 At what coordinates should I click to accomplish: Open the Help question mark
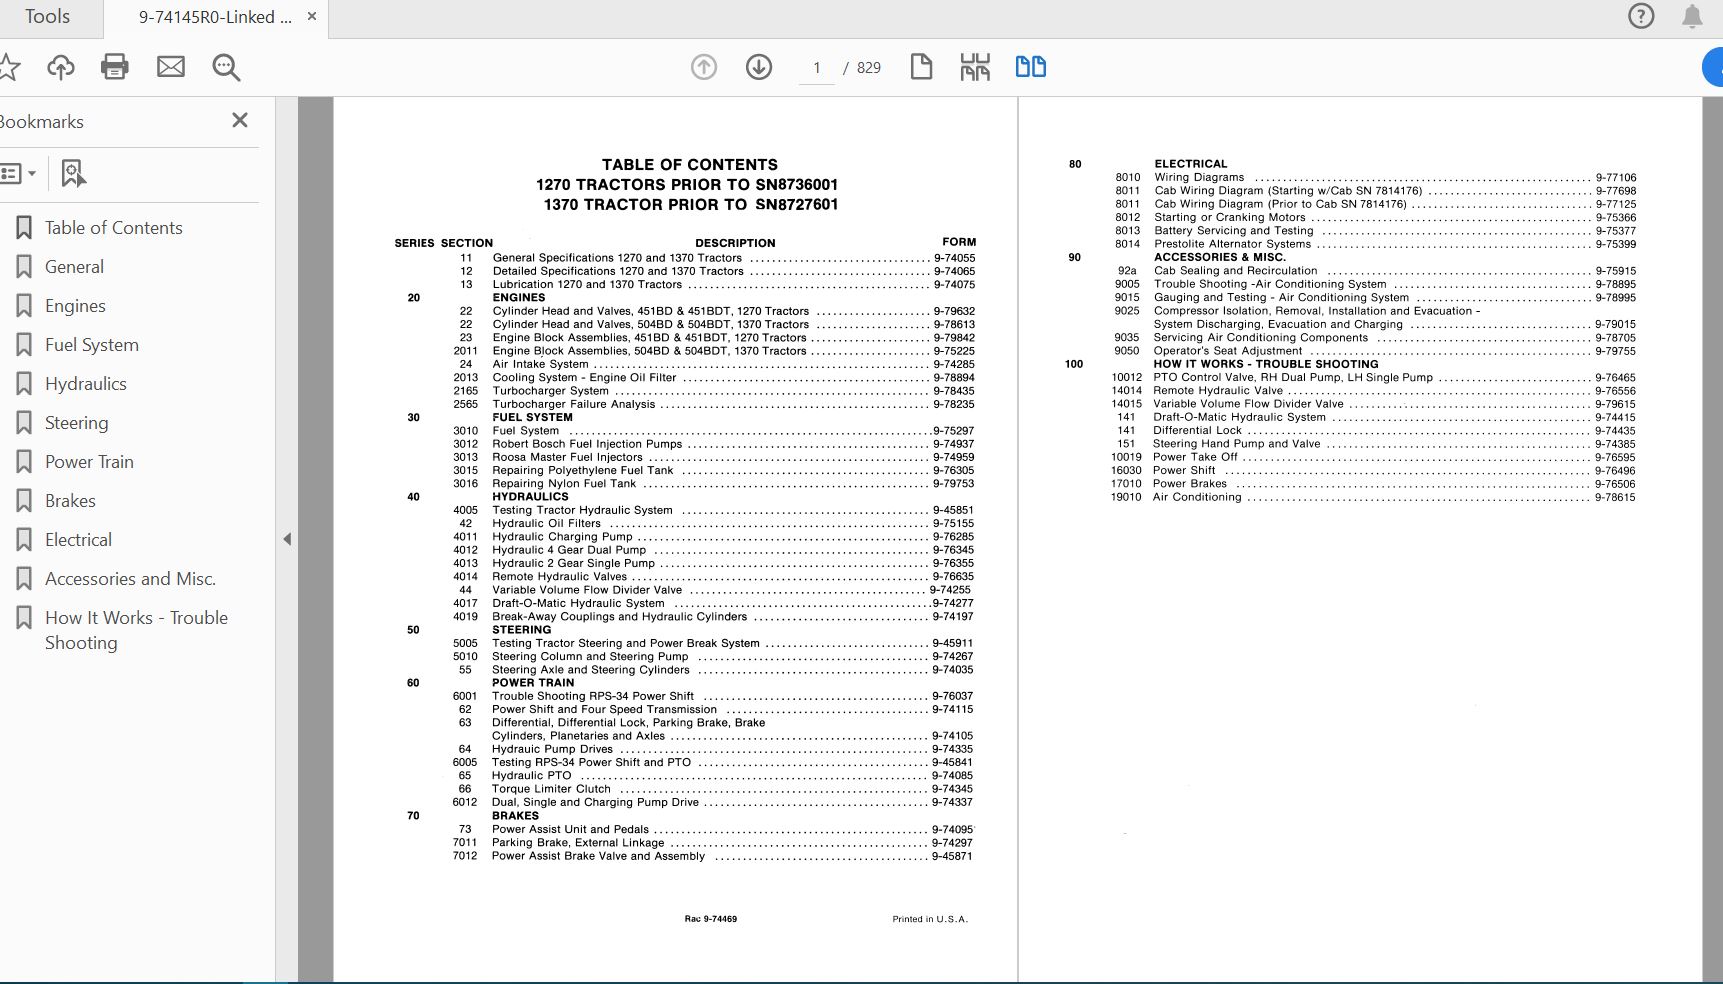point(1641,16)
